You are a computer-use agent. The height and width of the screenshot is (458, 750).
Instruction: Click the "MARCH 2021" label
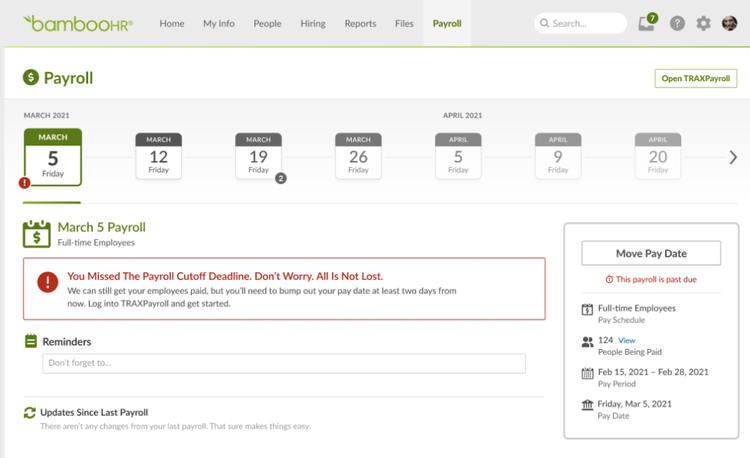point(46,115)
